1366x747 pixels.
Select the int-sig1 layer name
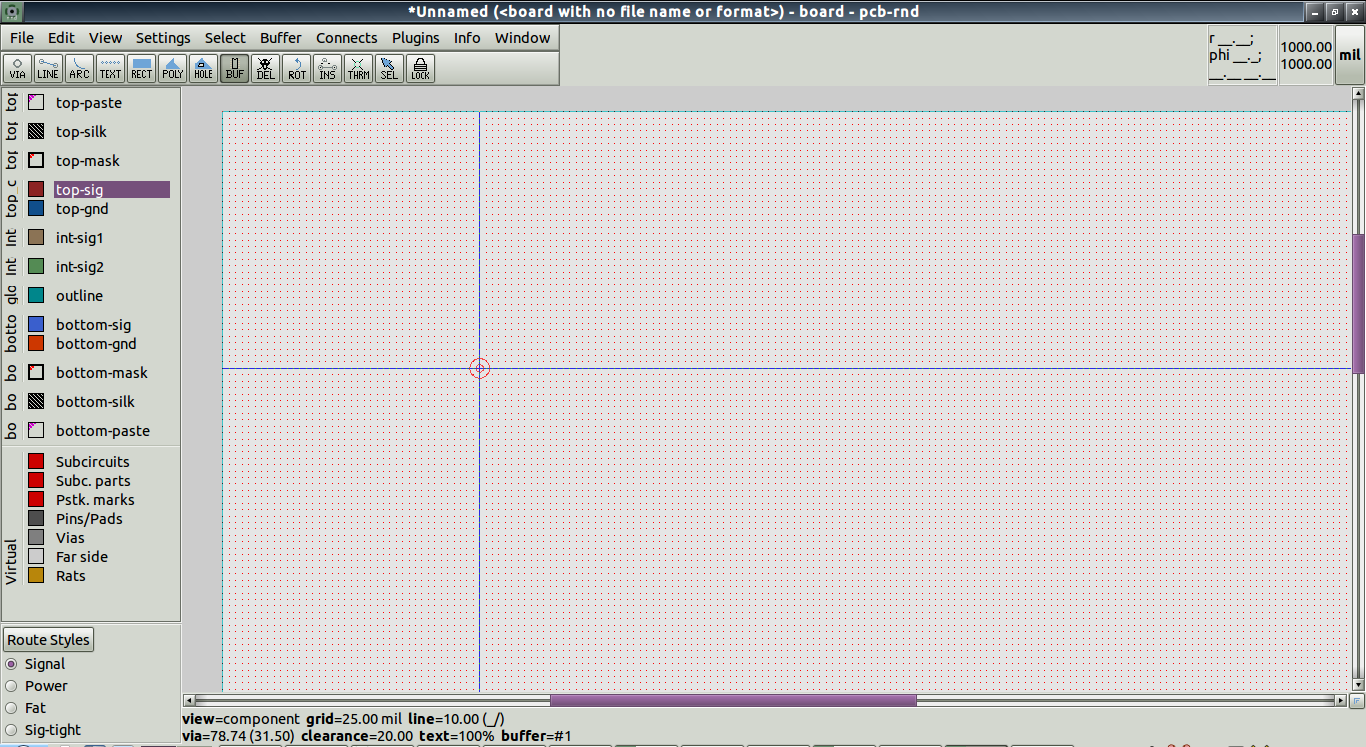tap(80, 238)
